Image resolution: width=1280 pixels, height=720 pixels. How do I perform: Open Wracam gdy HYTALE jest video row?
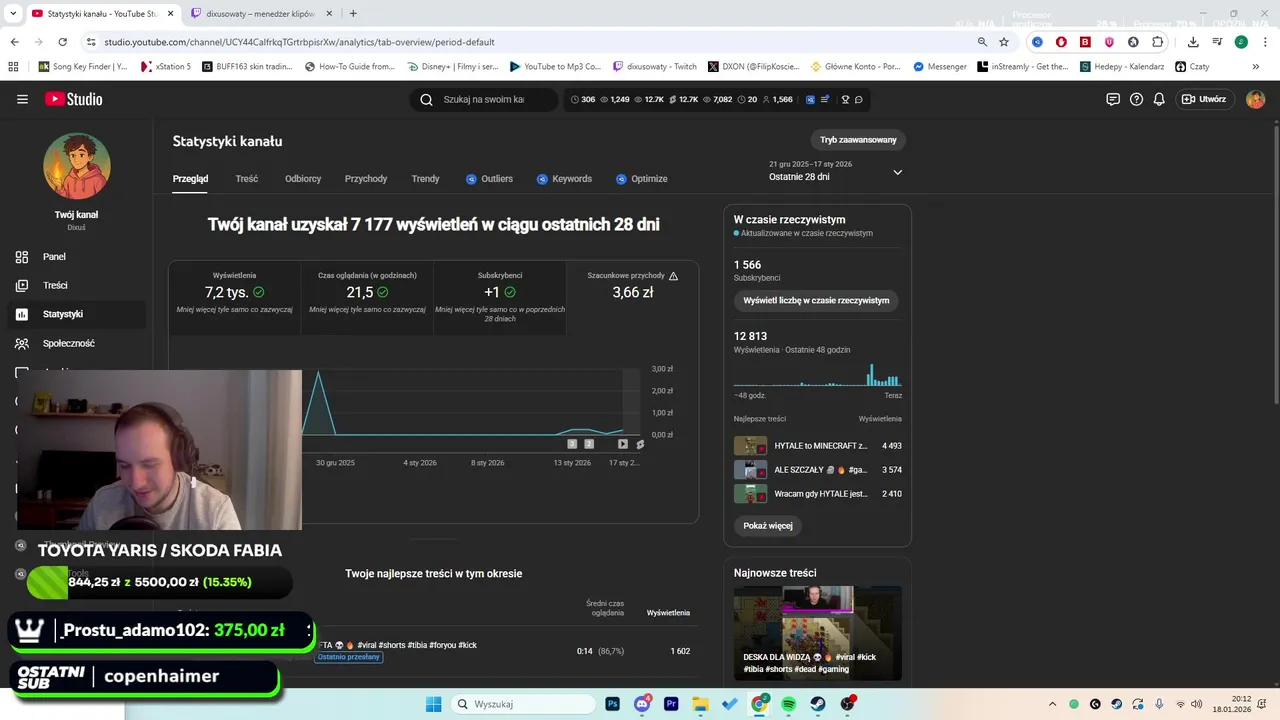coord(817,494)
